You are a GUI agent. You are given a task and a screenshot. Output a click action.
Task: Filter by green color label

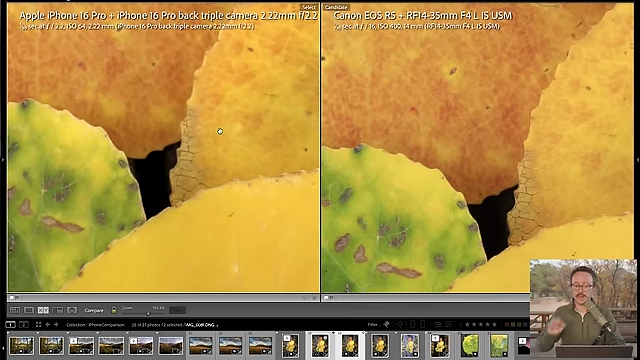519,324
